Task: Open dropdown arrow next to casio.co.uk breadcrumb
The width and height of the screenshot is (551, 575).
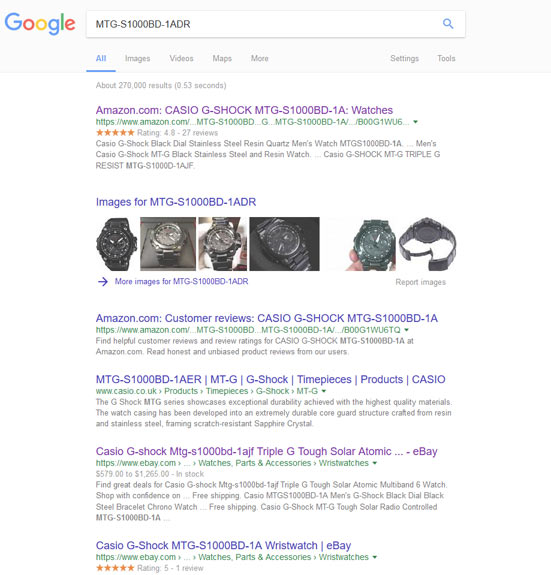Action: (324, 391)
